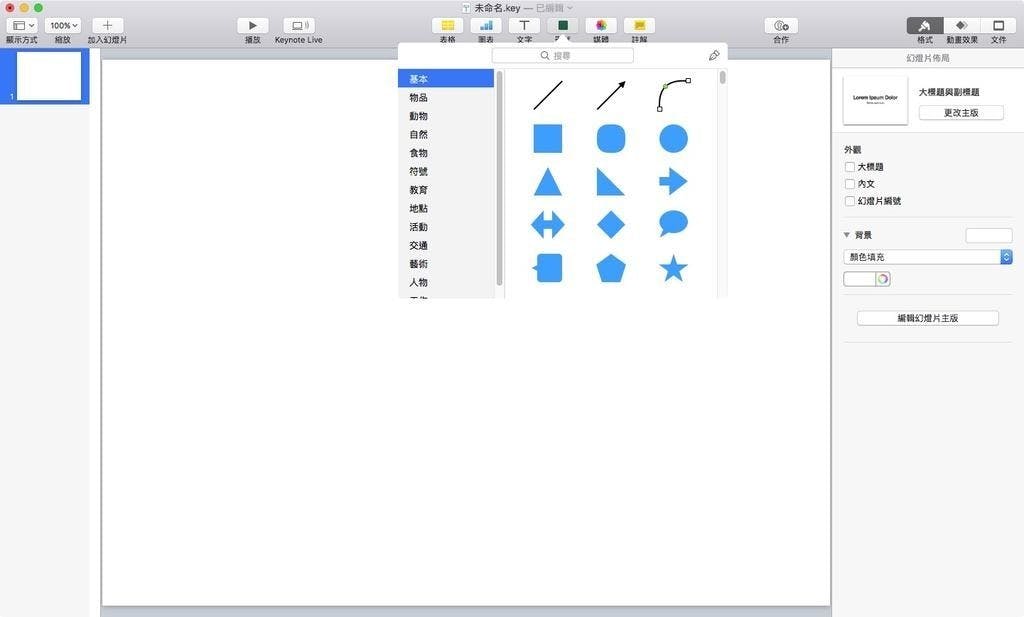Click the Play slideshow button

[253, 25]
